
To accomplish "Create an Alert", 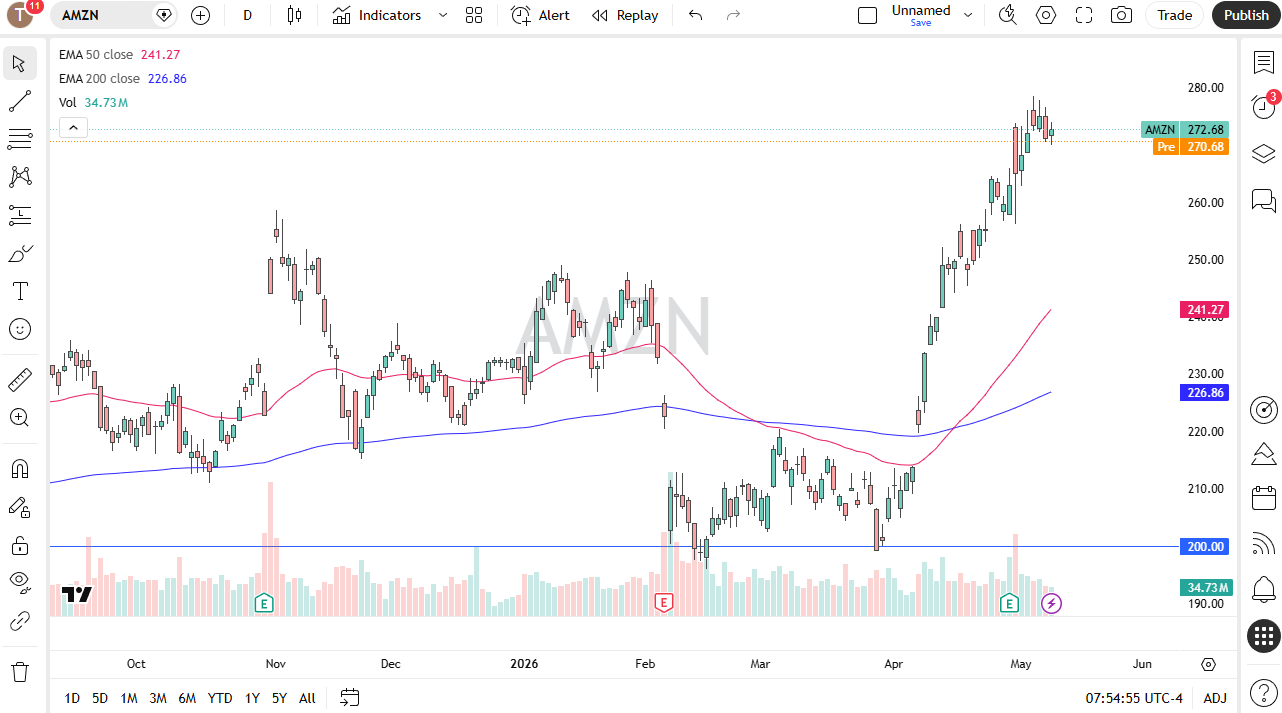I will click(x=540, y=15).
